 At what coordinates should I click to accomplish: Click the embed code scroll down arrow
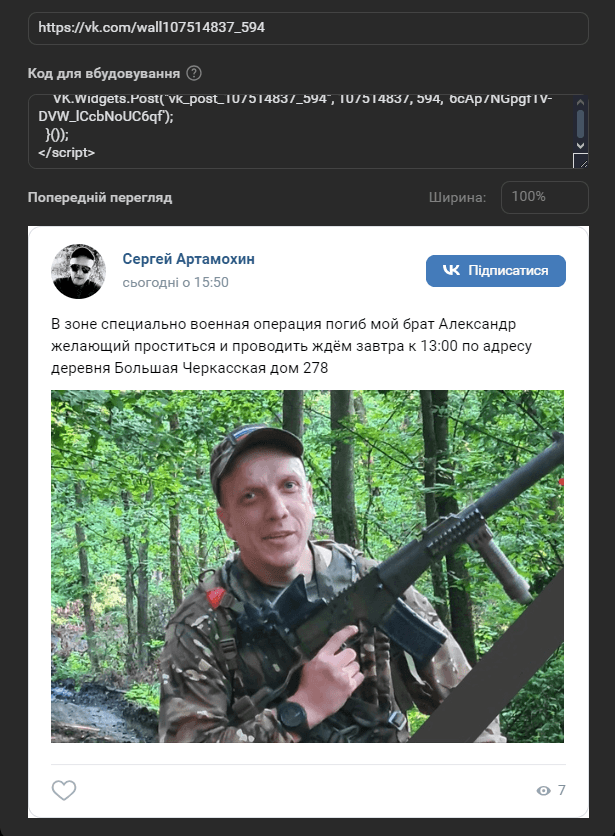[581, 144]
